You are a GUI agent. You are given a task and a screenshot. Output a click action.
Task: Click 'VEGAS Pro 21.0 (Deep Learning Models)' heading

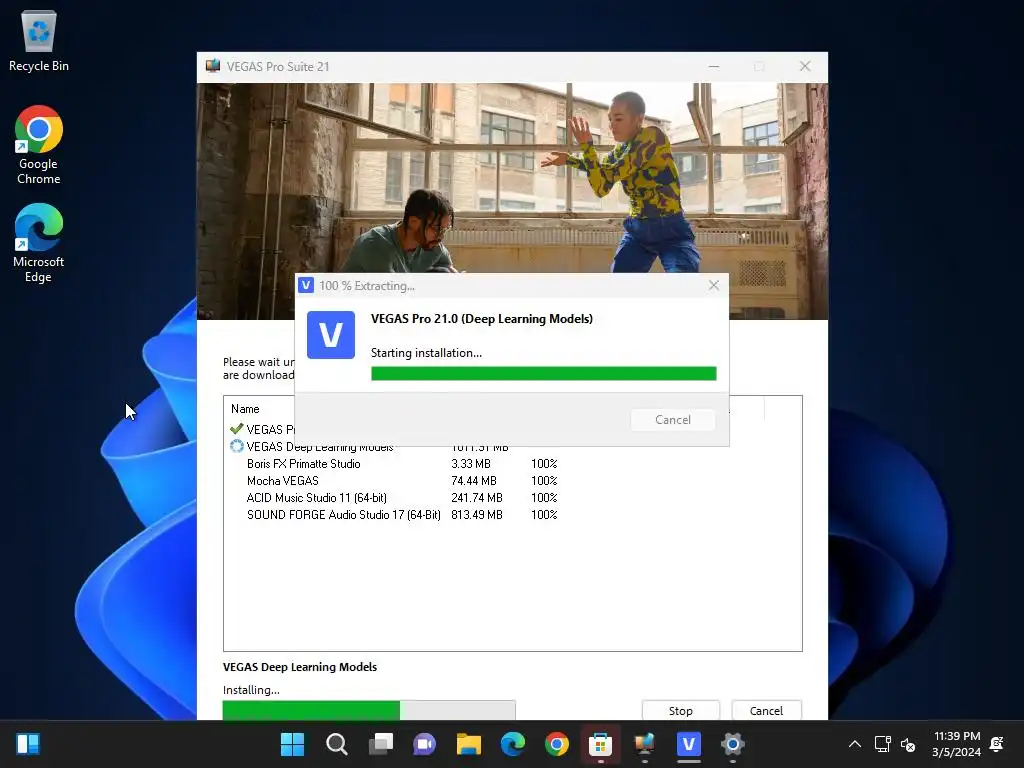pyautogui.click(x=482, y=319)
